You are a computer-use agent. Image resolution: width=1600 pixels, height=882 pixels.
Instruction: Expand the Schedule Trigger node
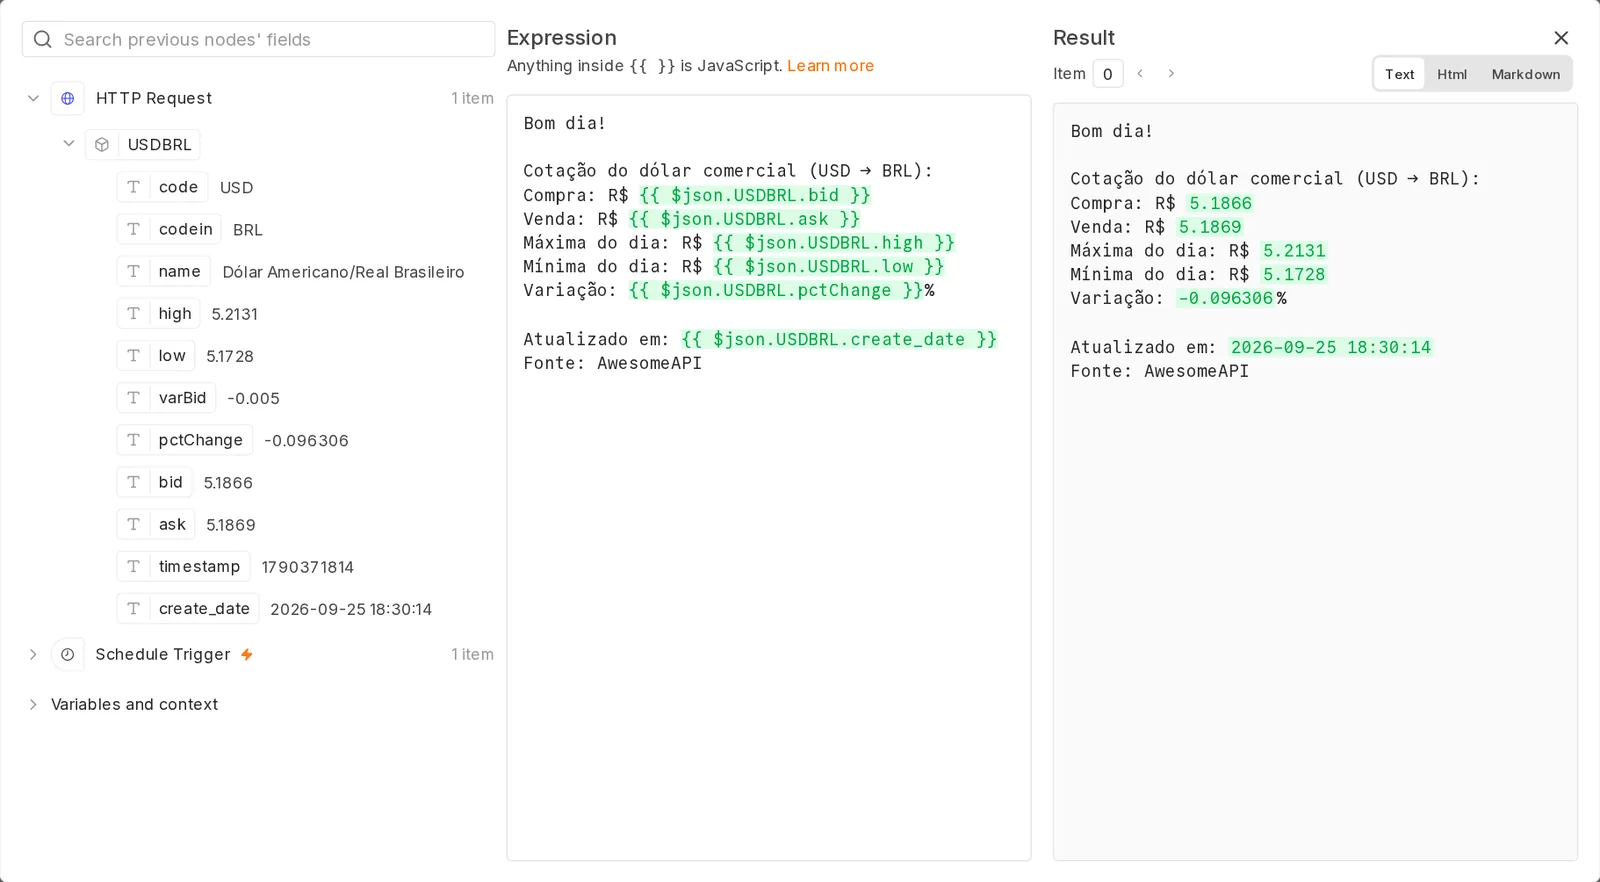33,654
